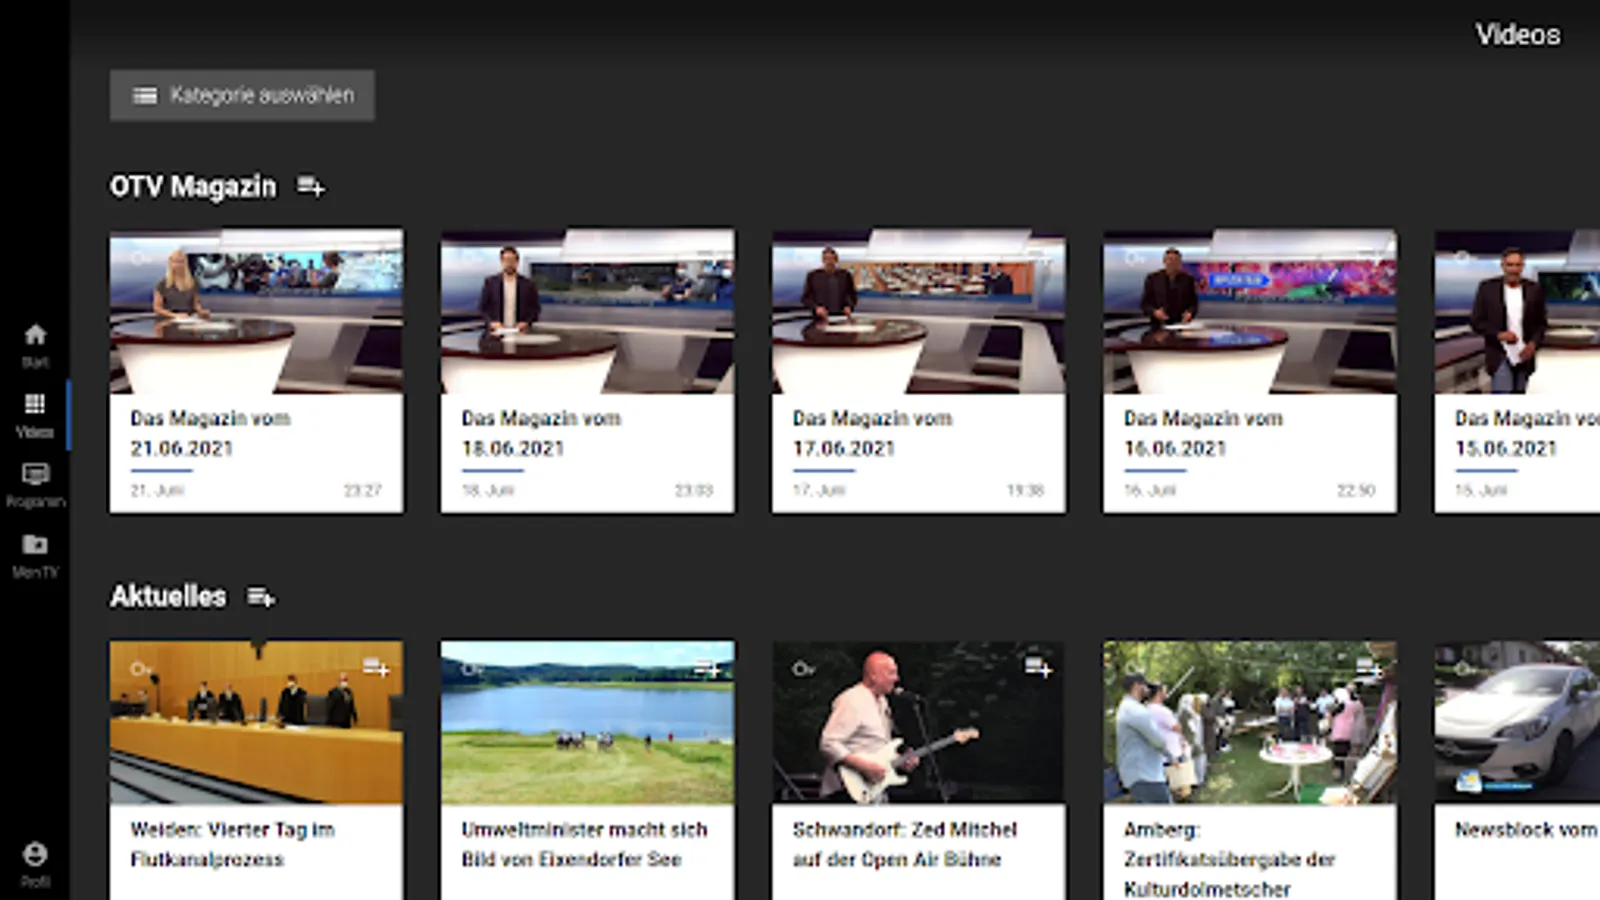Viewport: 1600px width, 900px height.
Task: Open the Programm guide icon in sidebar
Action: [35, 484]
